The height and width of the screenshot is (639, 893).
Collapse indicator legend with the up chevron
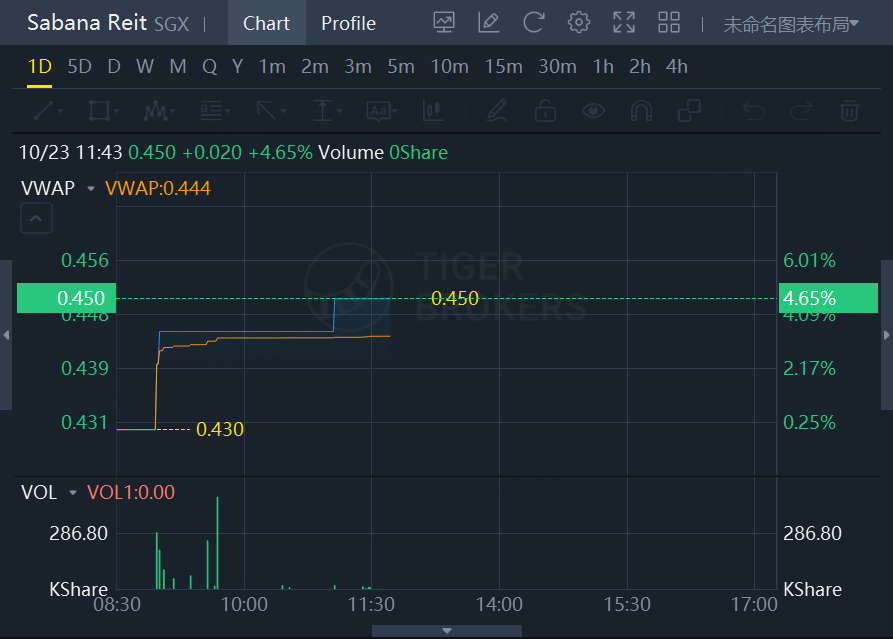coord(36,218)
